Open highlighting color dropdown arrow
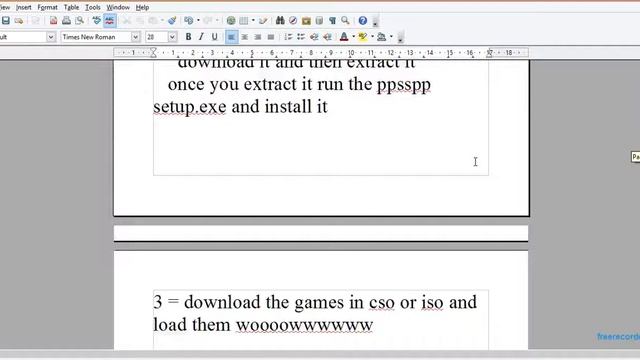The image size is (640, 360). click(372, 37)
